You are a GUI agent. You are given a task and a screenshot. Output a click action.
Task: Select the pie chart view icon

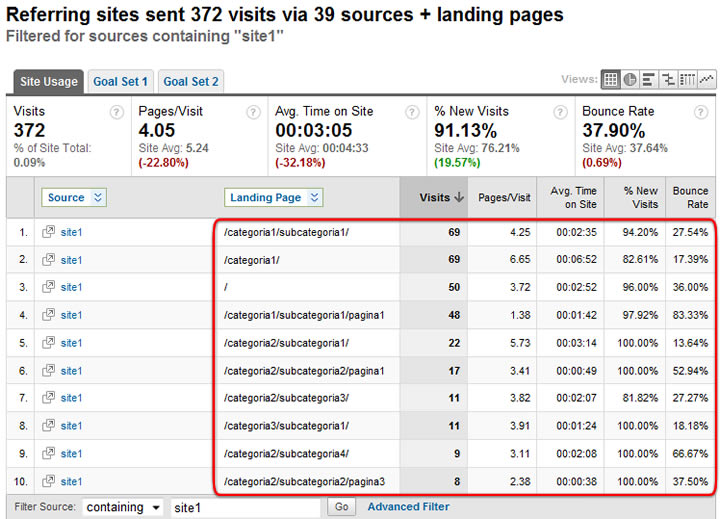click(x=630, y=80)
